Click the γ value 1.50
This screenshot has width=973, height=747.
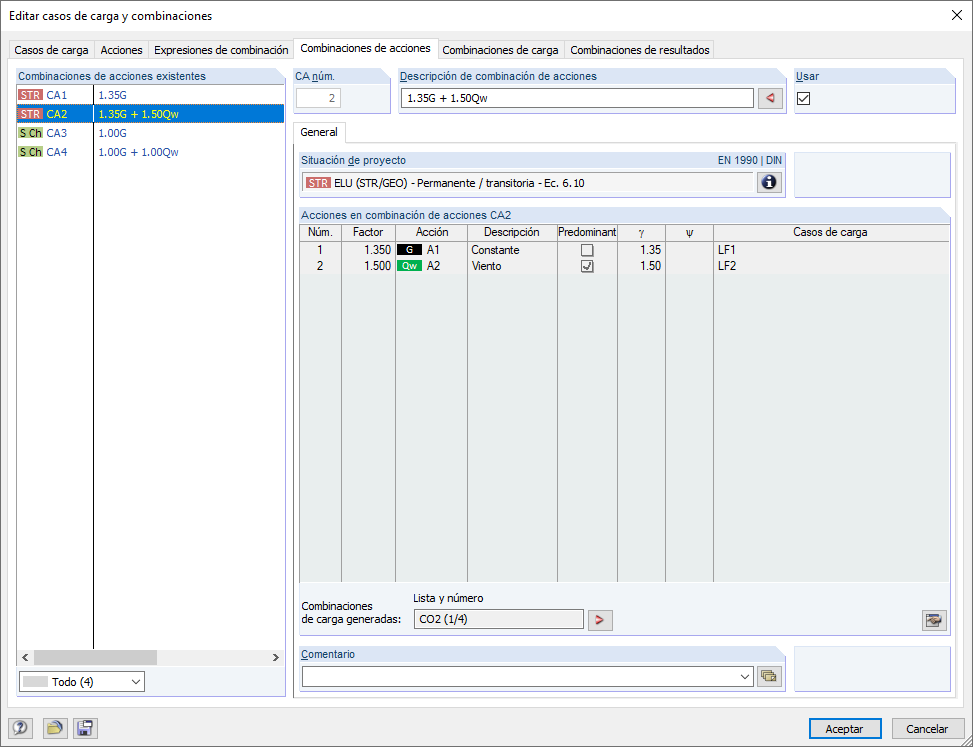[642, 266]
